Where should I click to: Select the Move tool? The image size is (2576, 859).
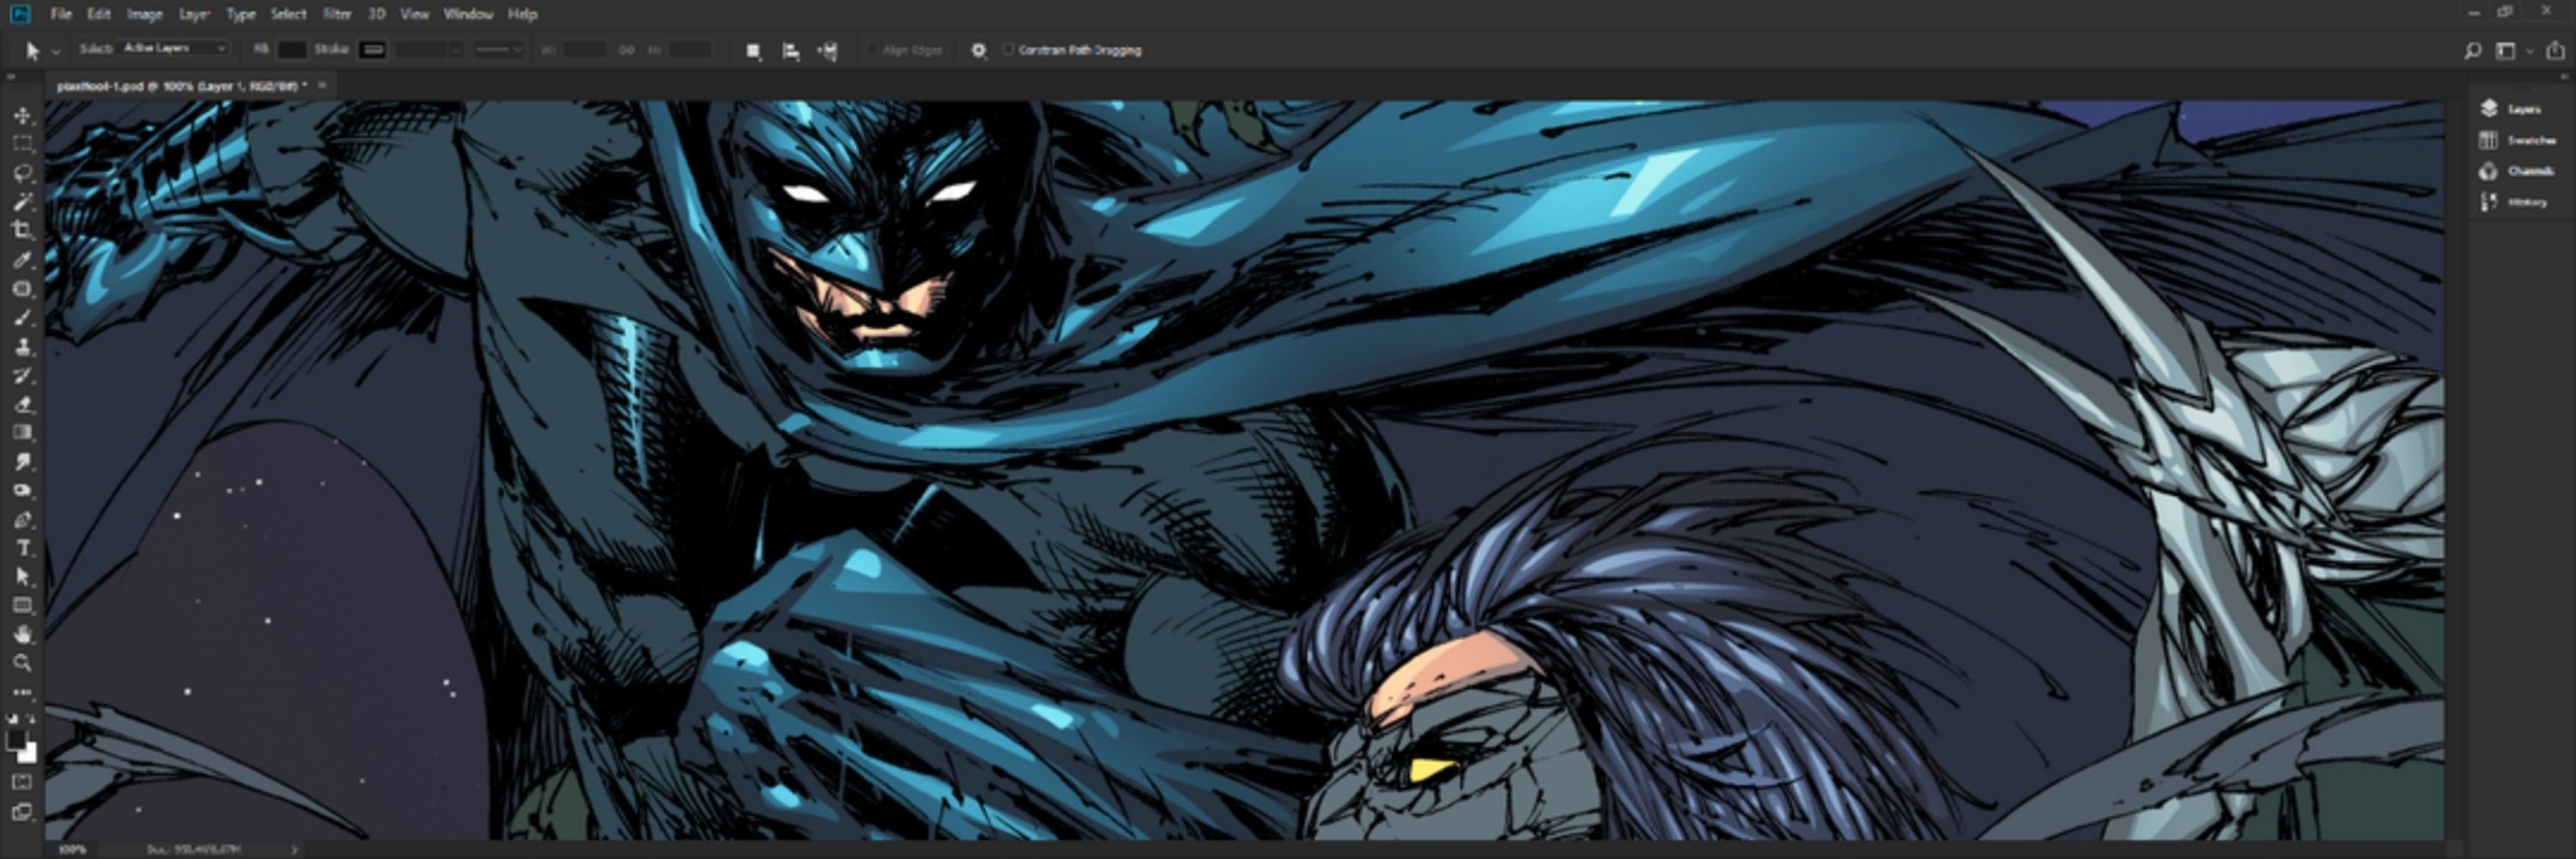22,116
